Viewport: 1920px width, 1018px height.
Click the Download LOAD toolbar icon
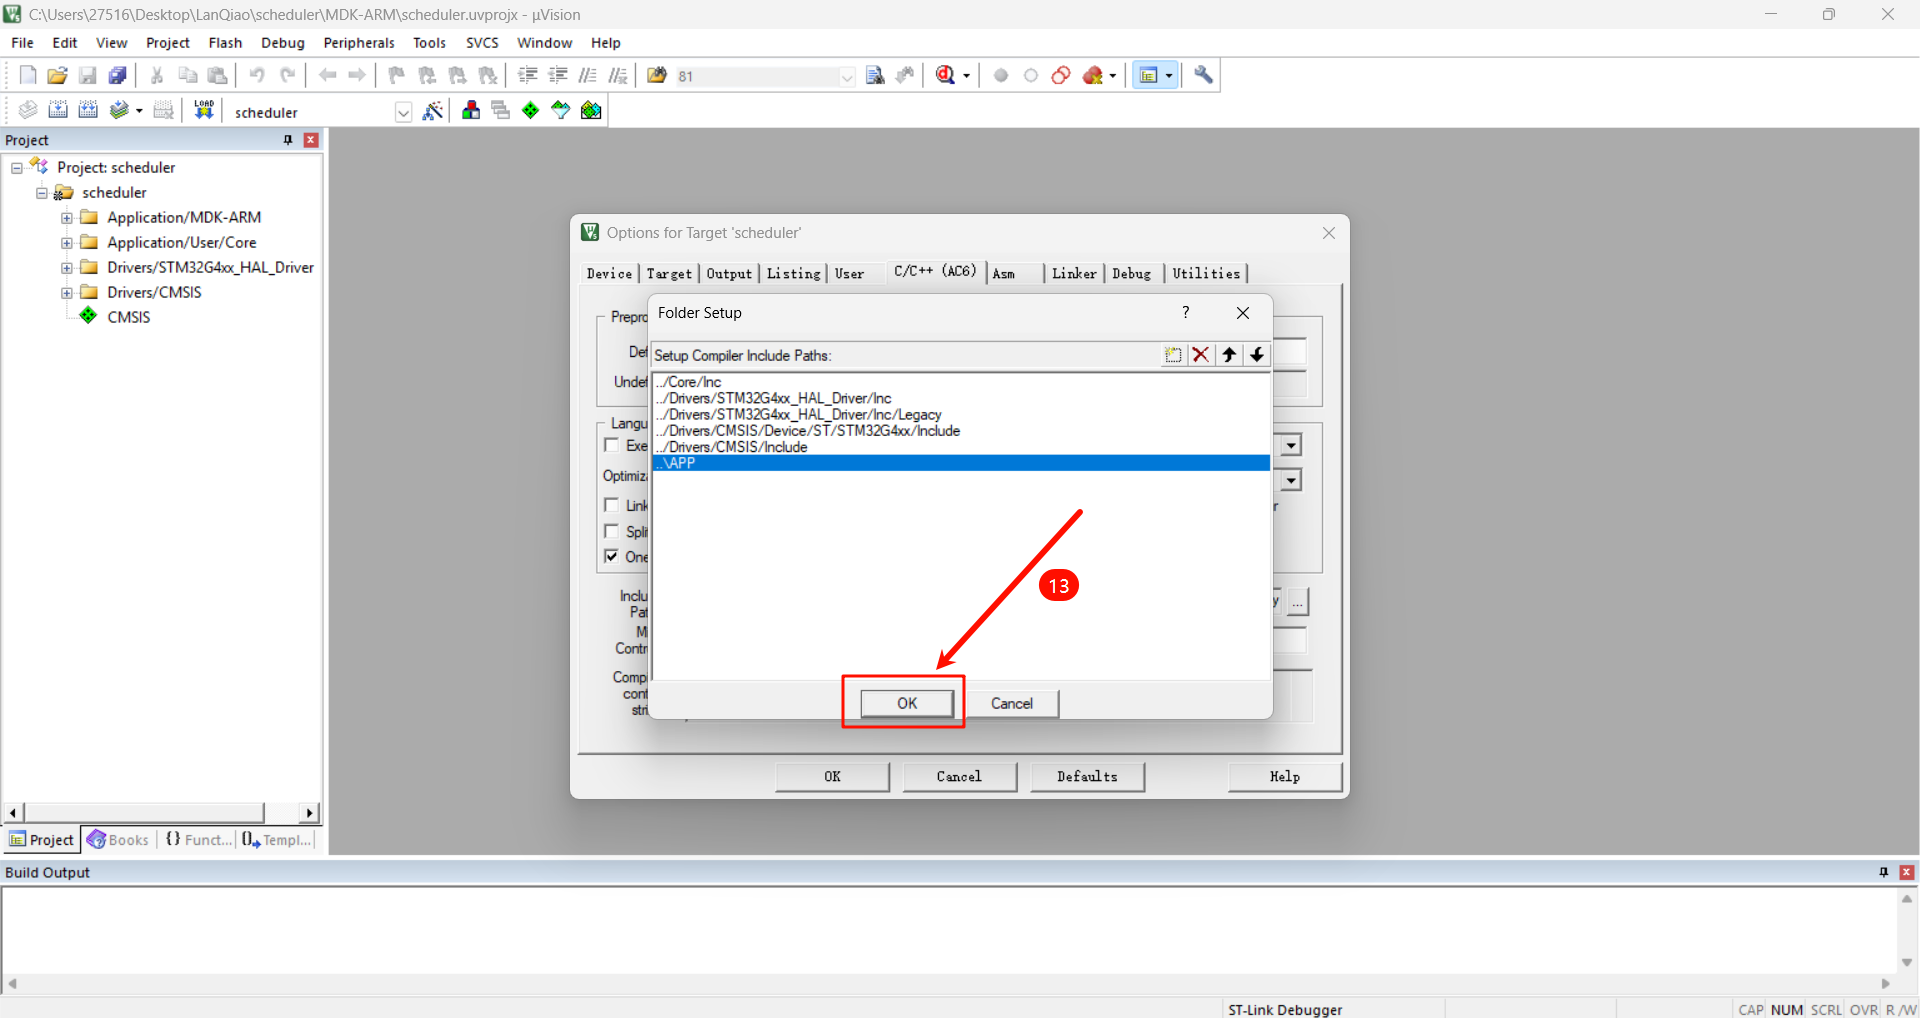[x=204, y=110]
